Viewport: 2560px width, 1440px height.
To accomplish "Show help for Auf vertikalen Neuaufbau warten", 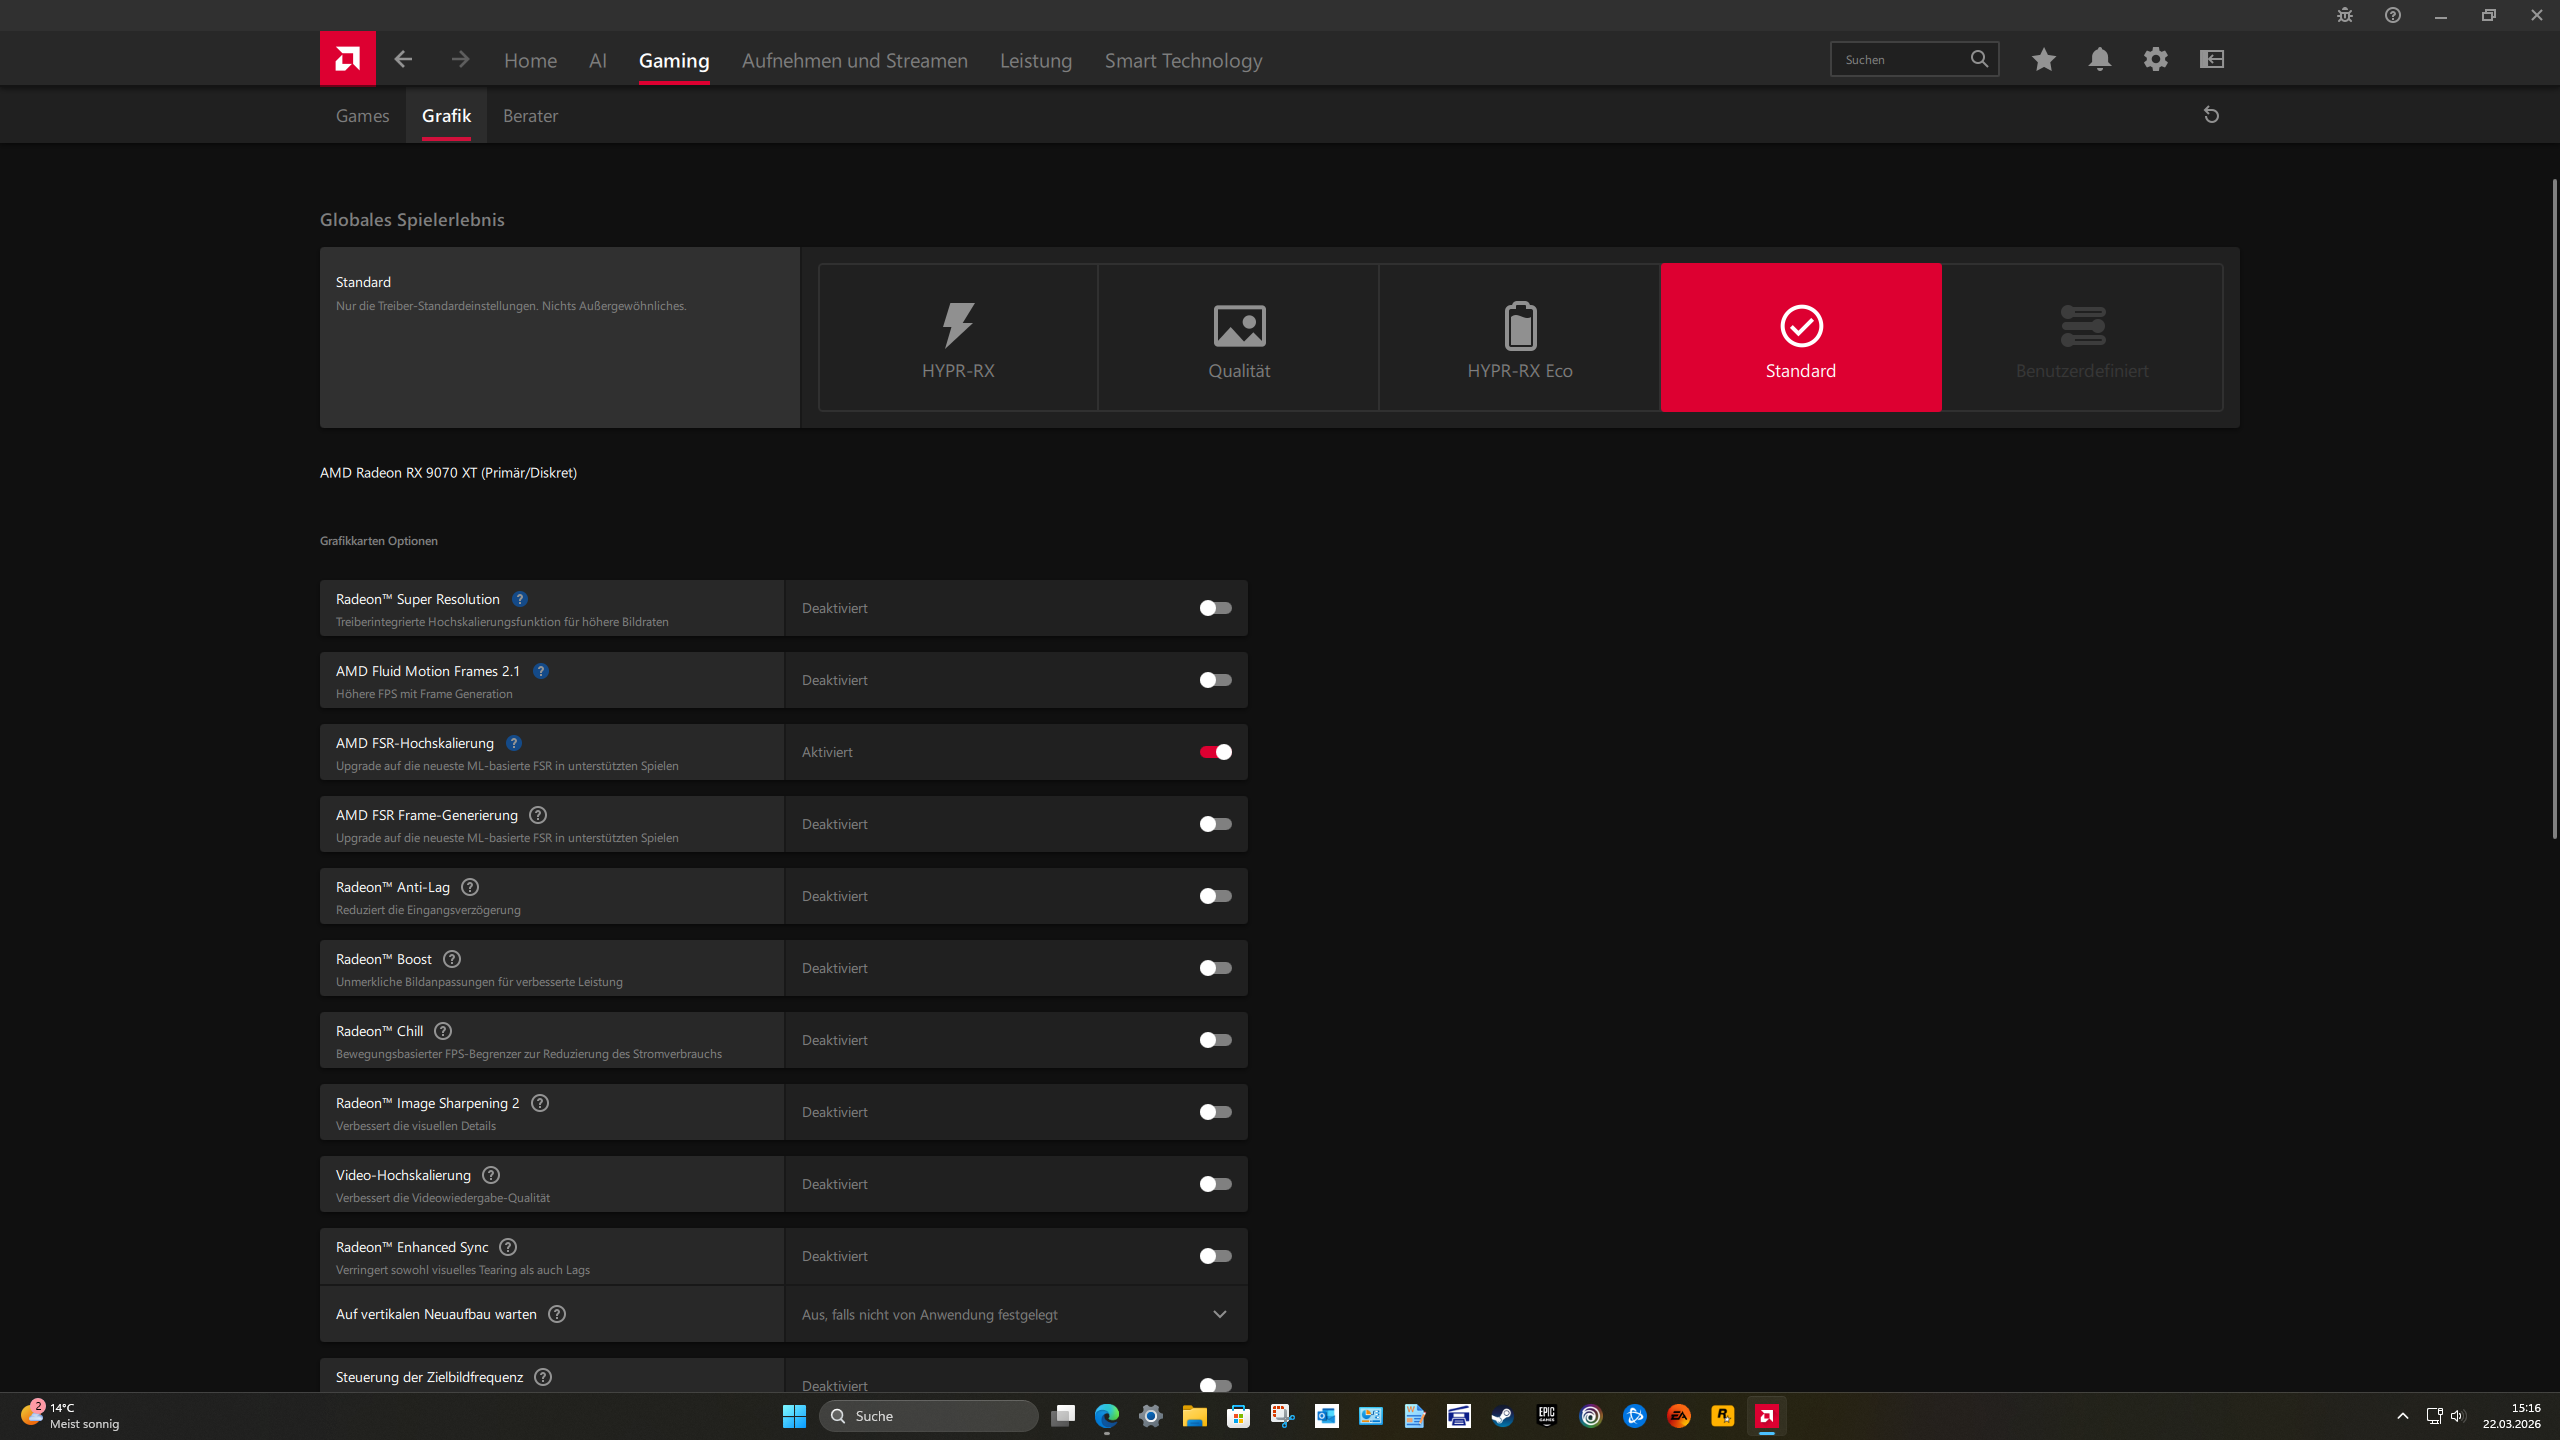I will (x=557, y=1314).
